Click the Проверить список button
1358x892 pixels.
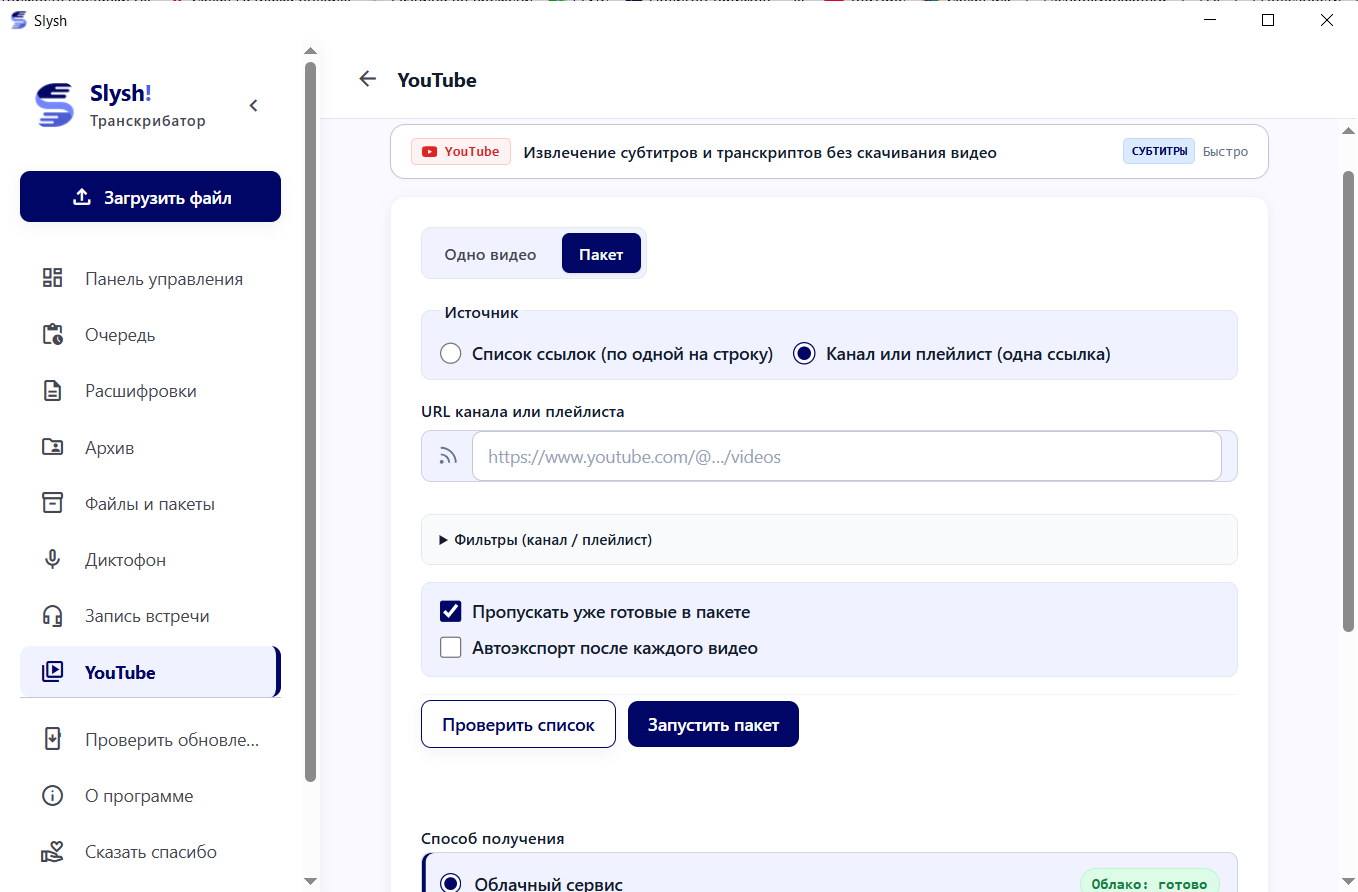[518, 724]
